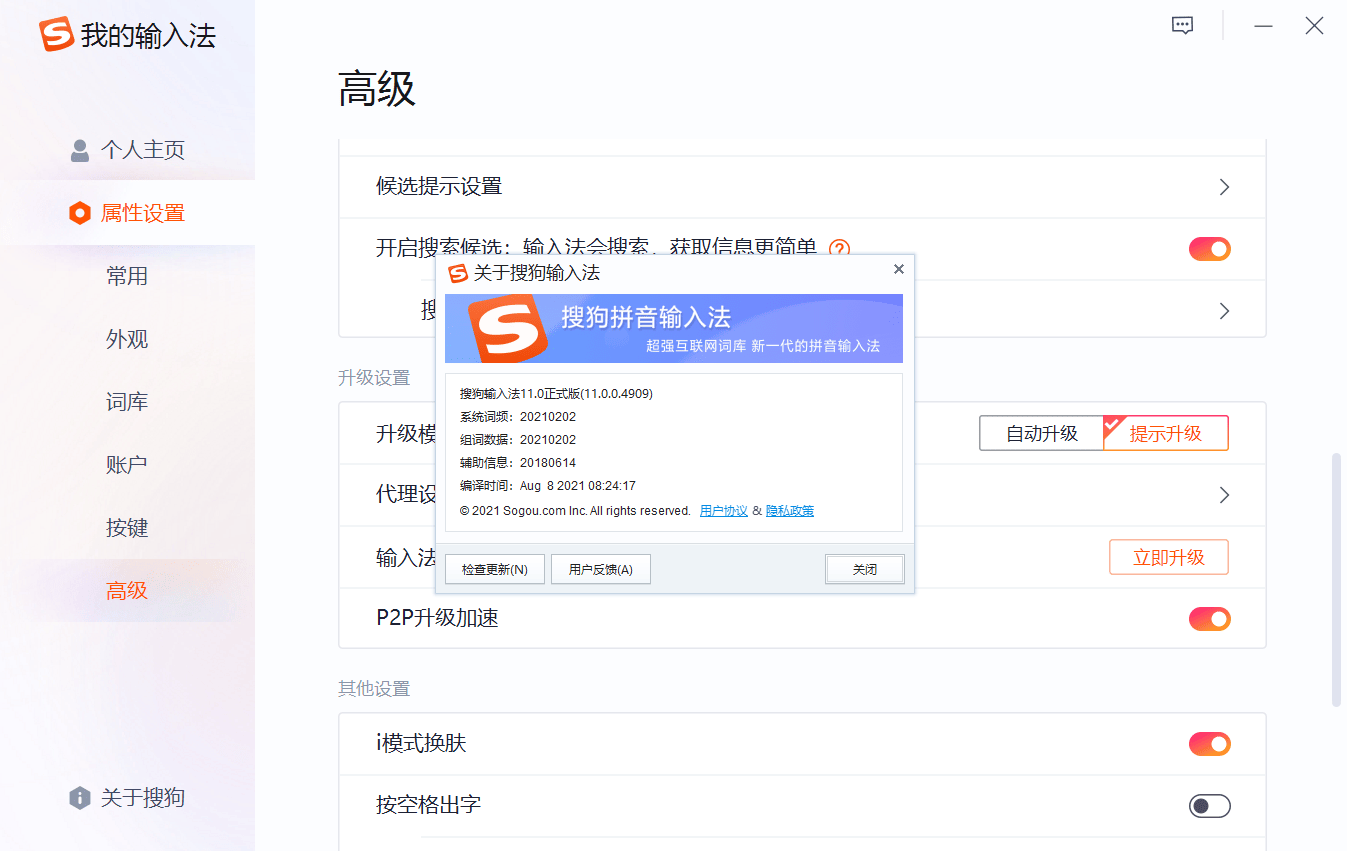Enable the 按空格出字 toggle
1347x851 pixels.
[x=1210, y=805]
